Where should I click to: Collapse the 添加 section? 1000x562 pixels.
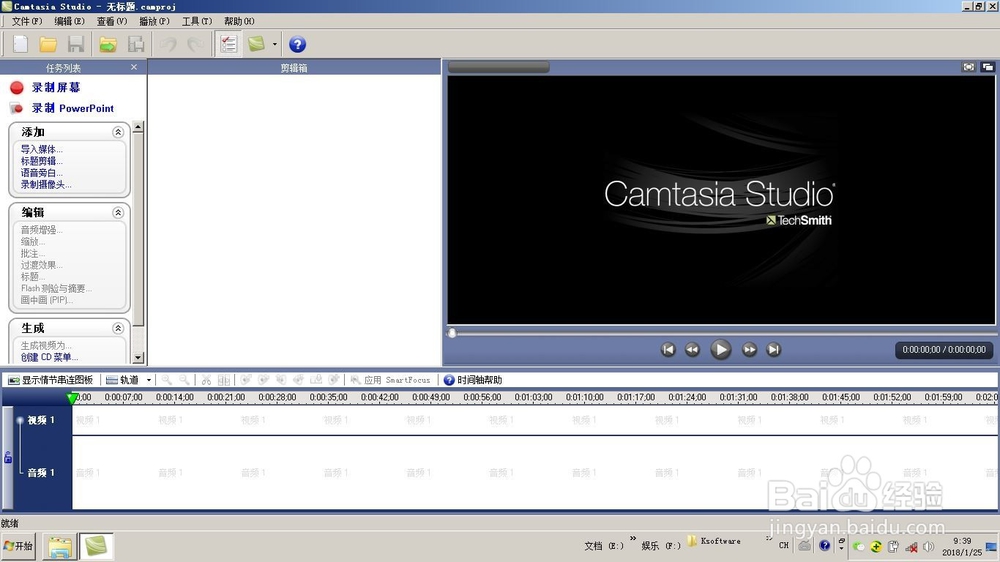(118, 132)
